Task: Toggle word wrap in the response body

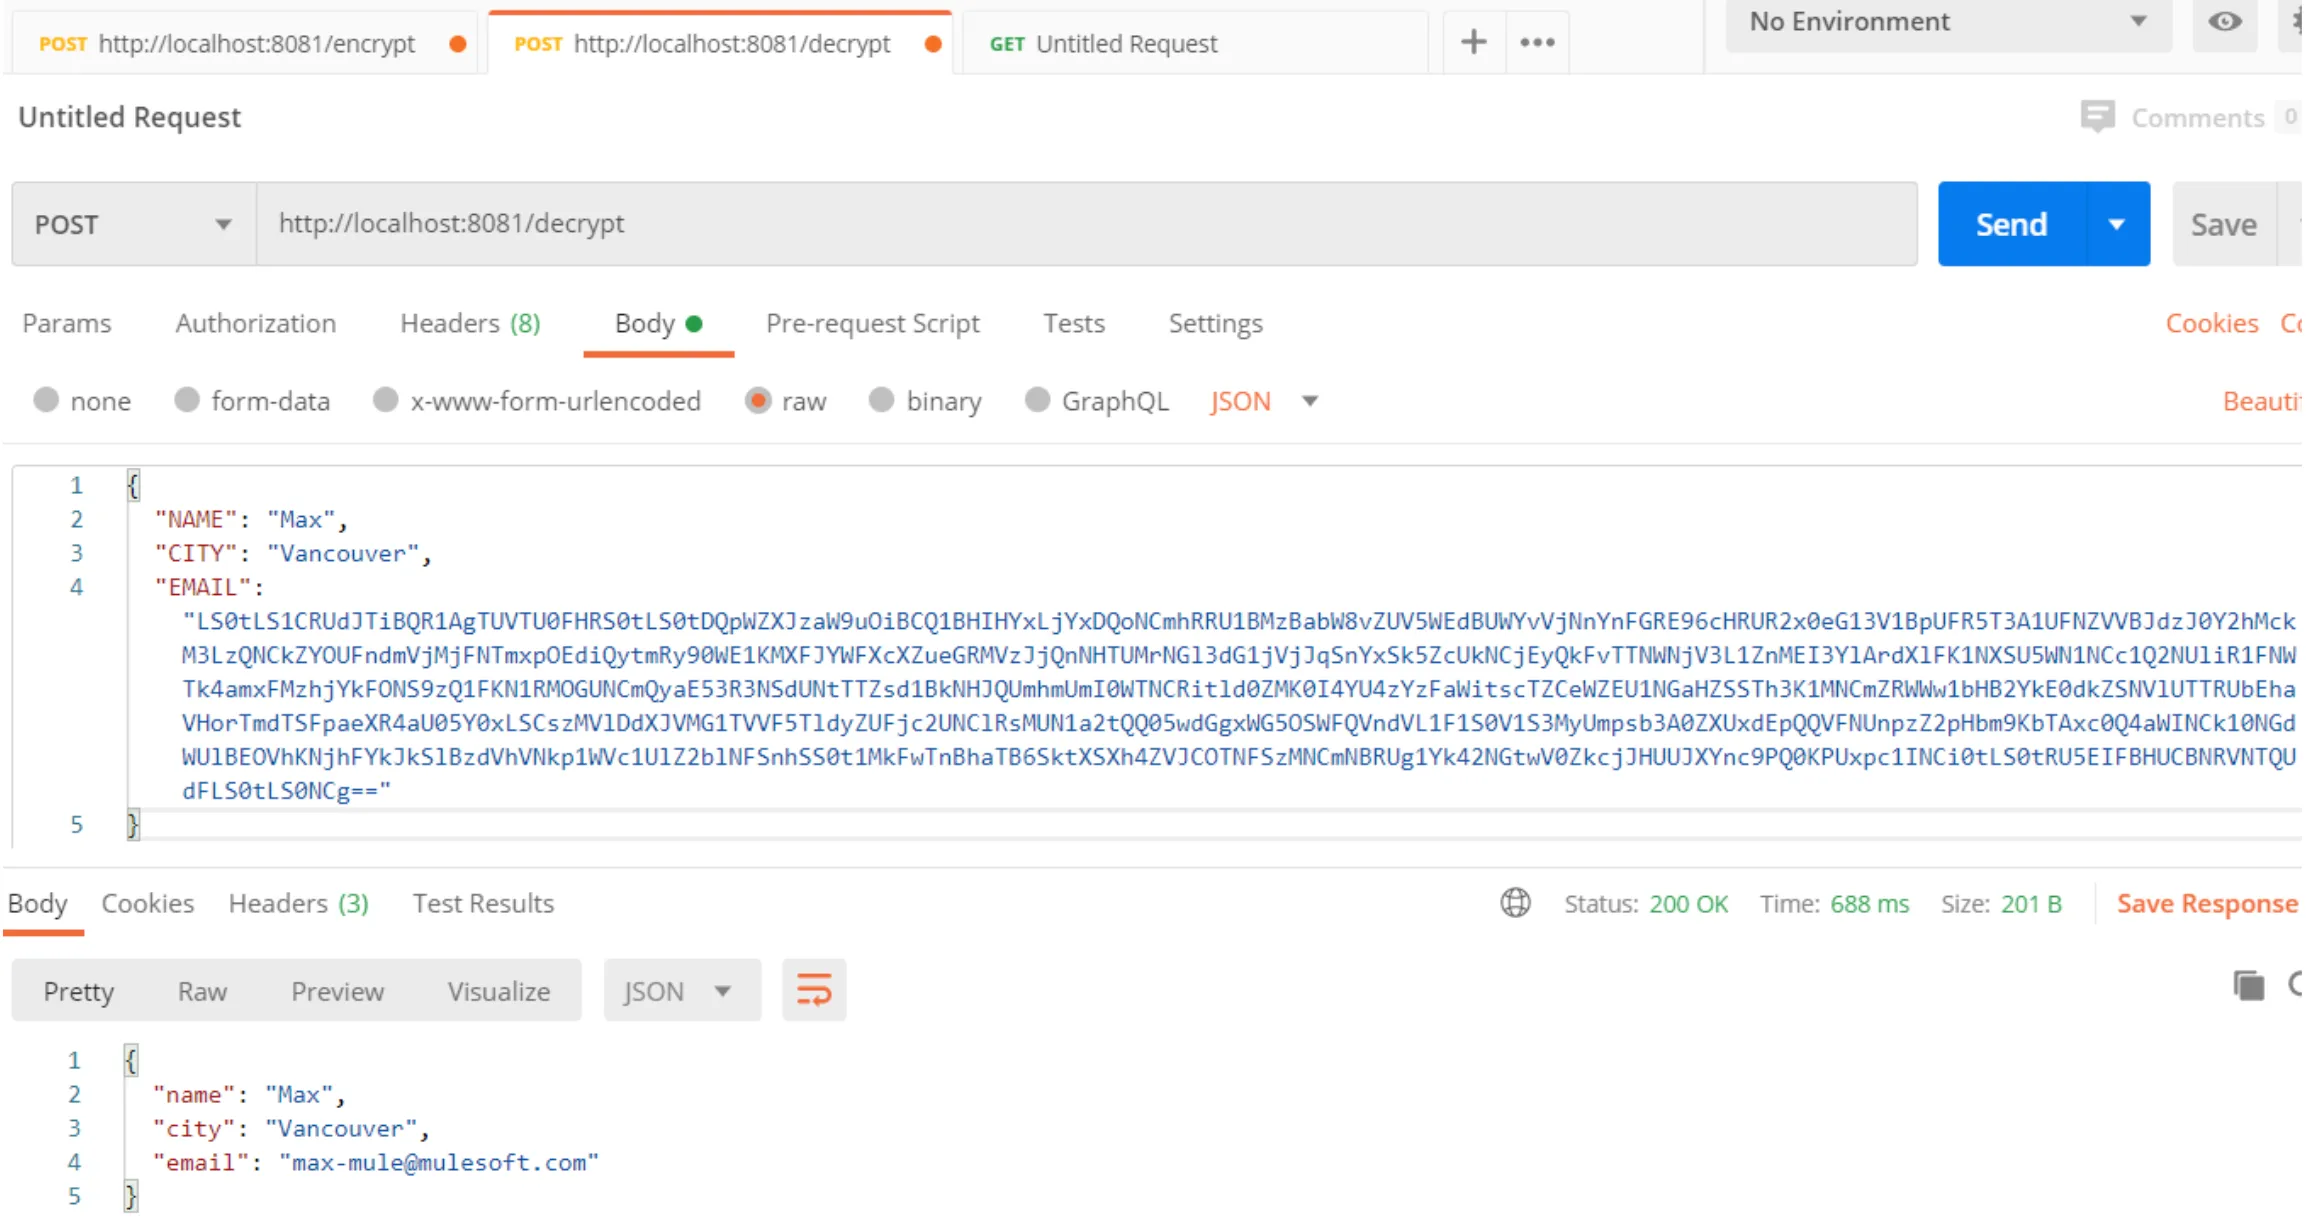Action: pos(814,990)
